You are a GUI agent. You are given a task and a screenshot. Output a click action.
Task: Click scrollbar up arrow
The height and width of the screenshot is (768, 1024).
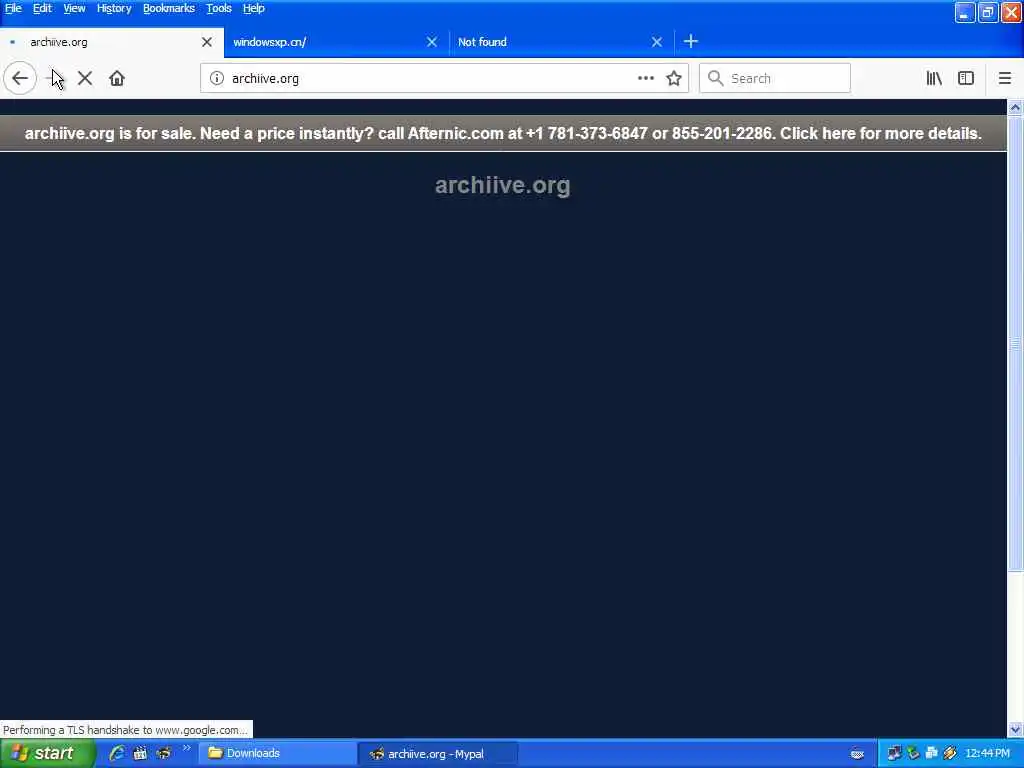(x=1015, y=107)
